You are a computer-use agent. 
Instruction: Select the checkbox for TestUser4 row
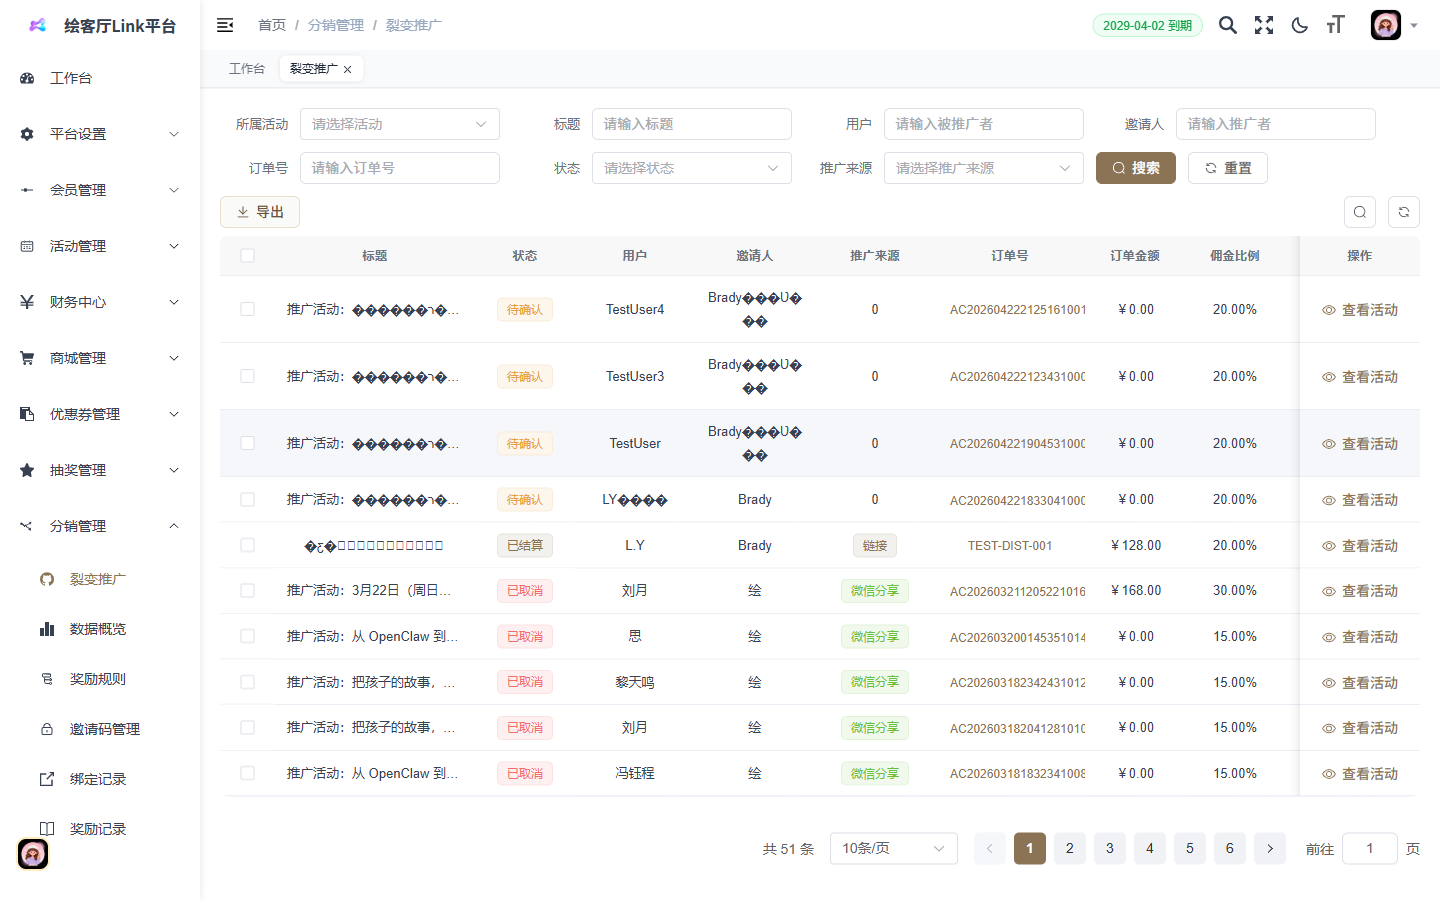247,309
